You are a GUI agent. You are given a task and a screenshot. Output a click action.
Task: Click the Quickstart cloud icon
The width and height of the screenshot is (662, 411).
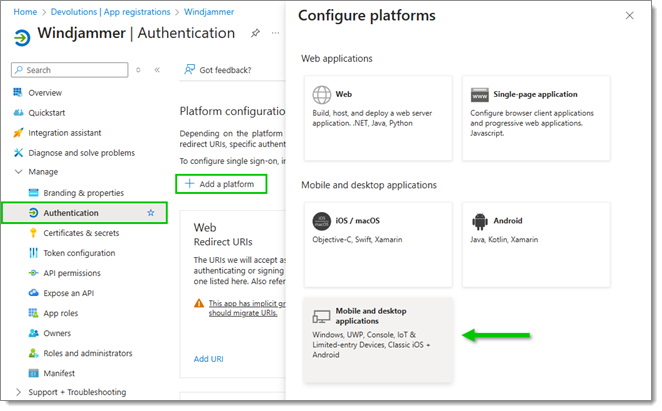(18, 112)
